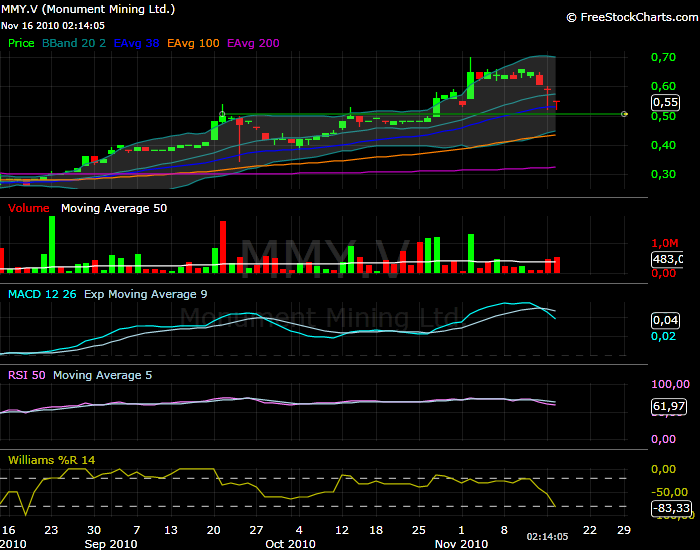Select the green Price indicator label

(x=21, y=43)
